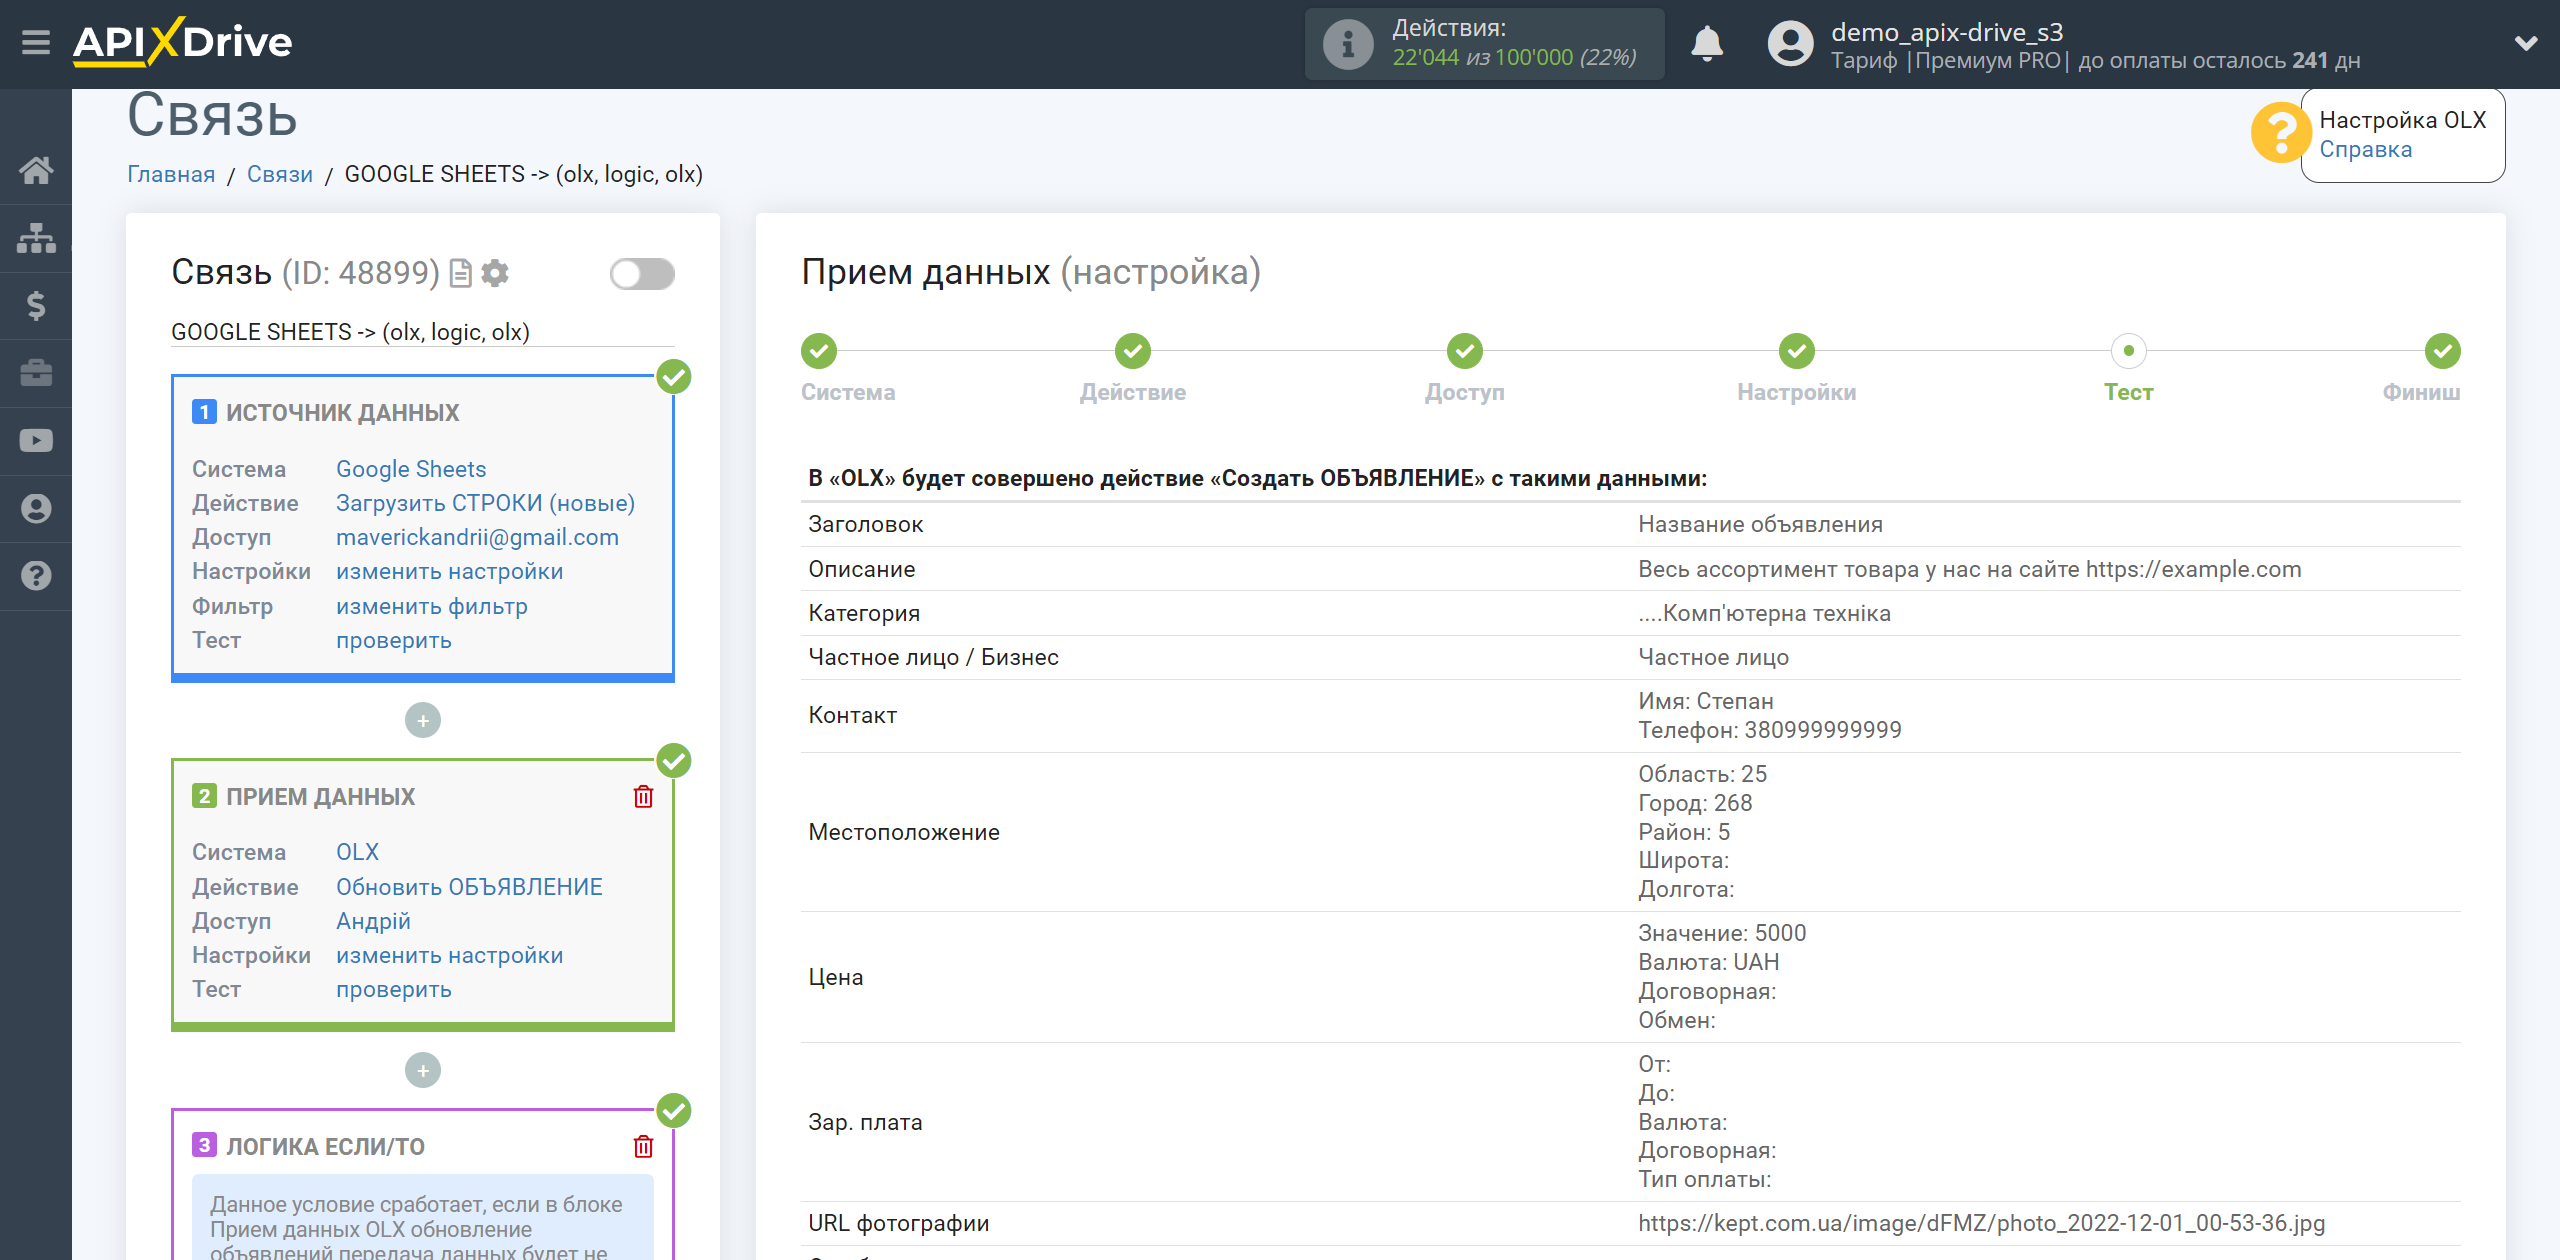Go to Настройки step

click(1797, 351)
